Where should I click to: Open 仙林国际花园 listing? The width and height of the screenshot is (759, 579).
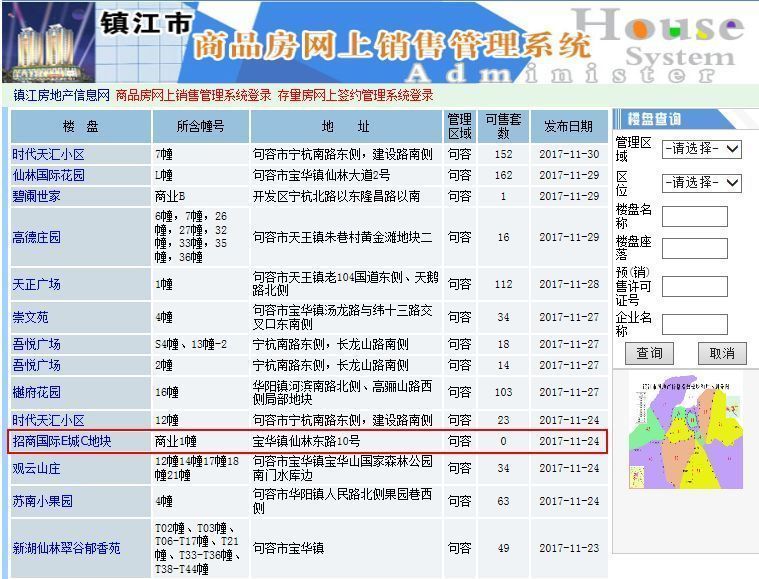click(x=48, y=175)
